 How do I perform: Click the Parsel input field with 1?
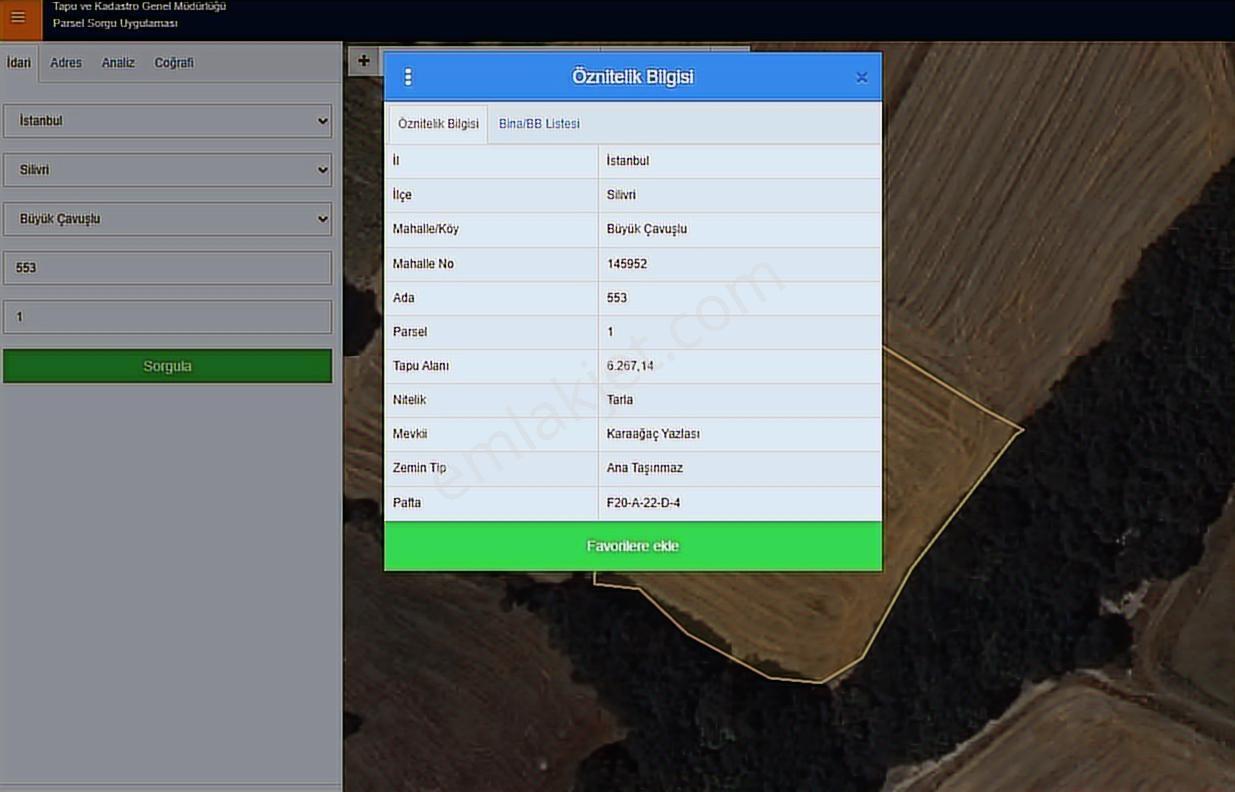pyautogui.click(x=167, y=317)
